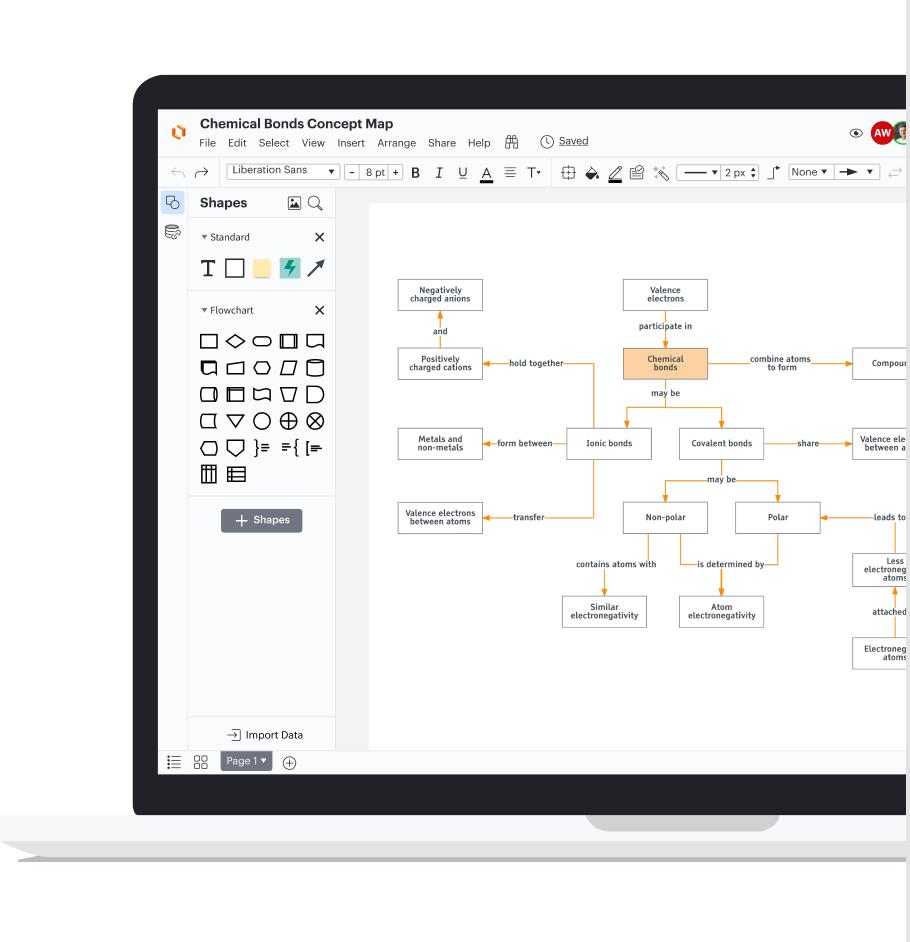Select the diamond decision shape in Flowchart
The image size is (910, 942).
coord(235,341)
